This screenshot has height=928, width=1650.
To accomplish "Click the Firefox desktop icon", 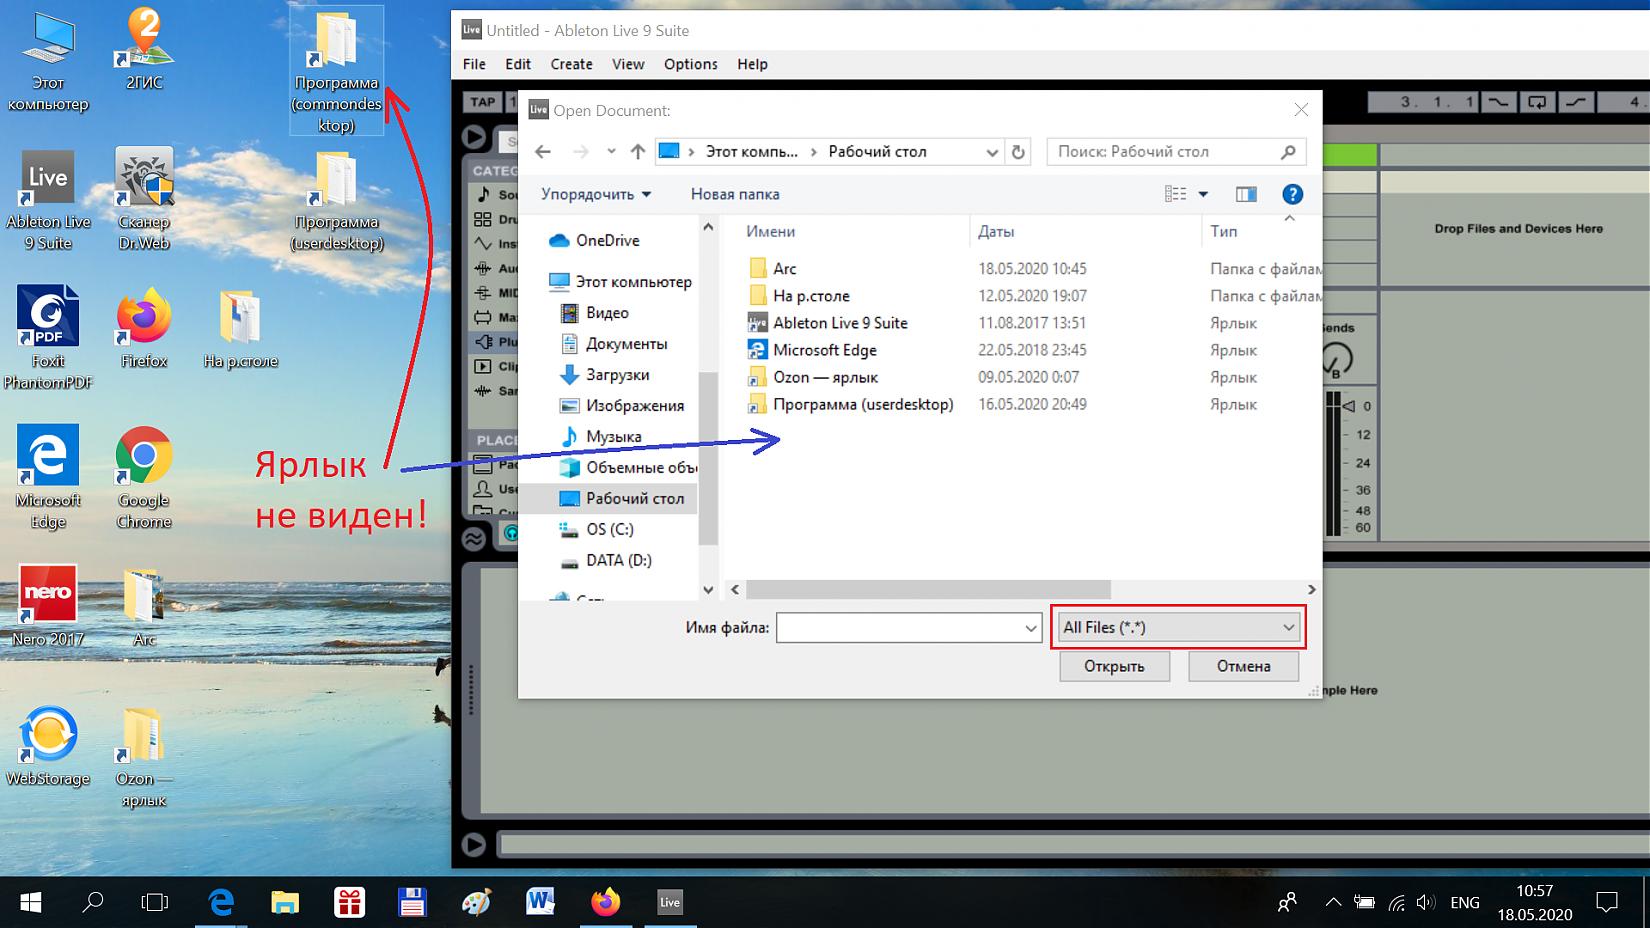I will (143, 329).
